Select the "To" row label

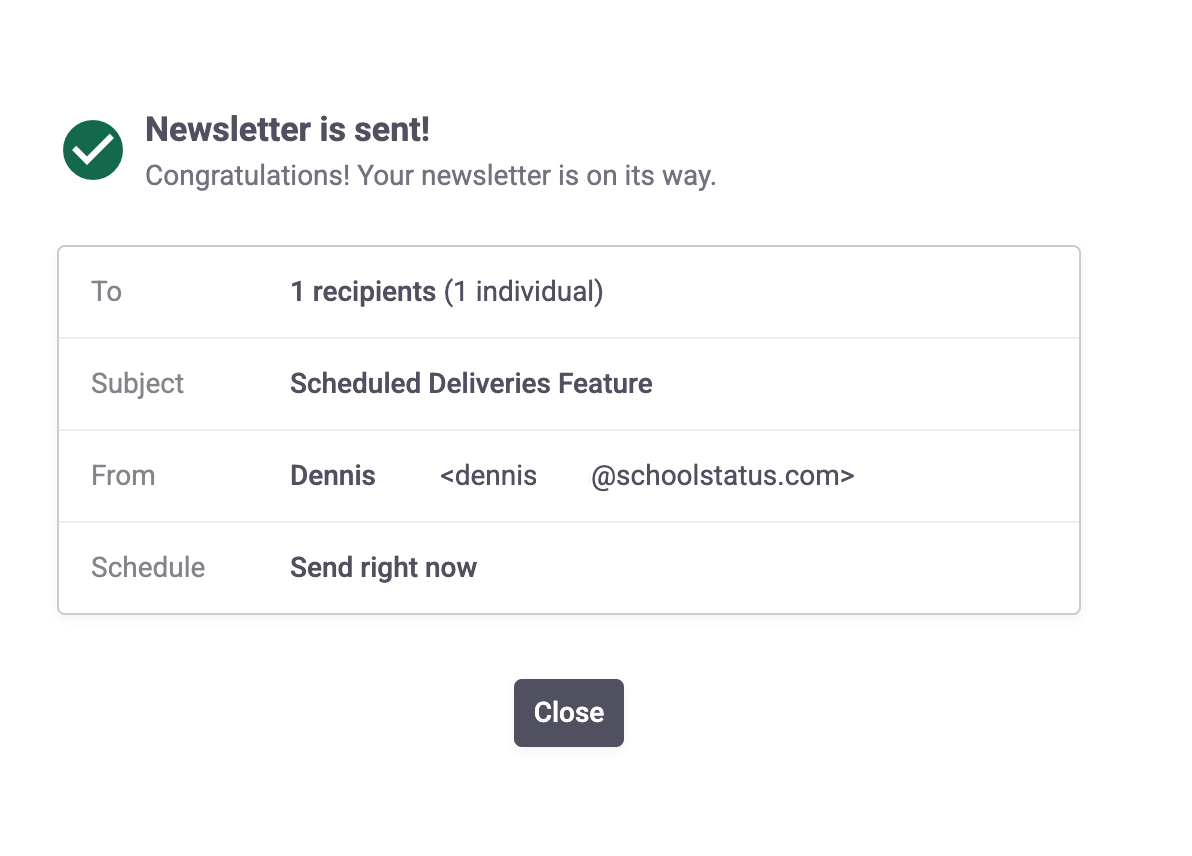click(x=106, y=292)
